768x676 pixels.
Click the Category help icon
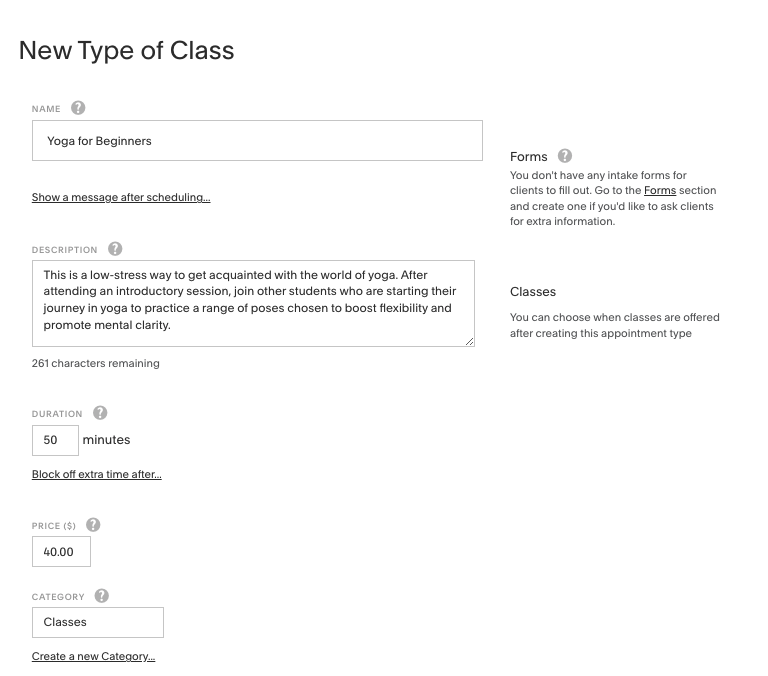pos(101,596)
